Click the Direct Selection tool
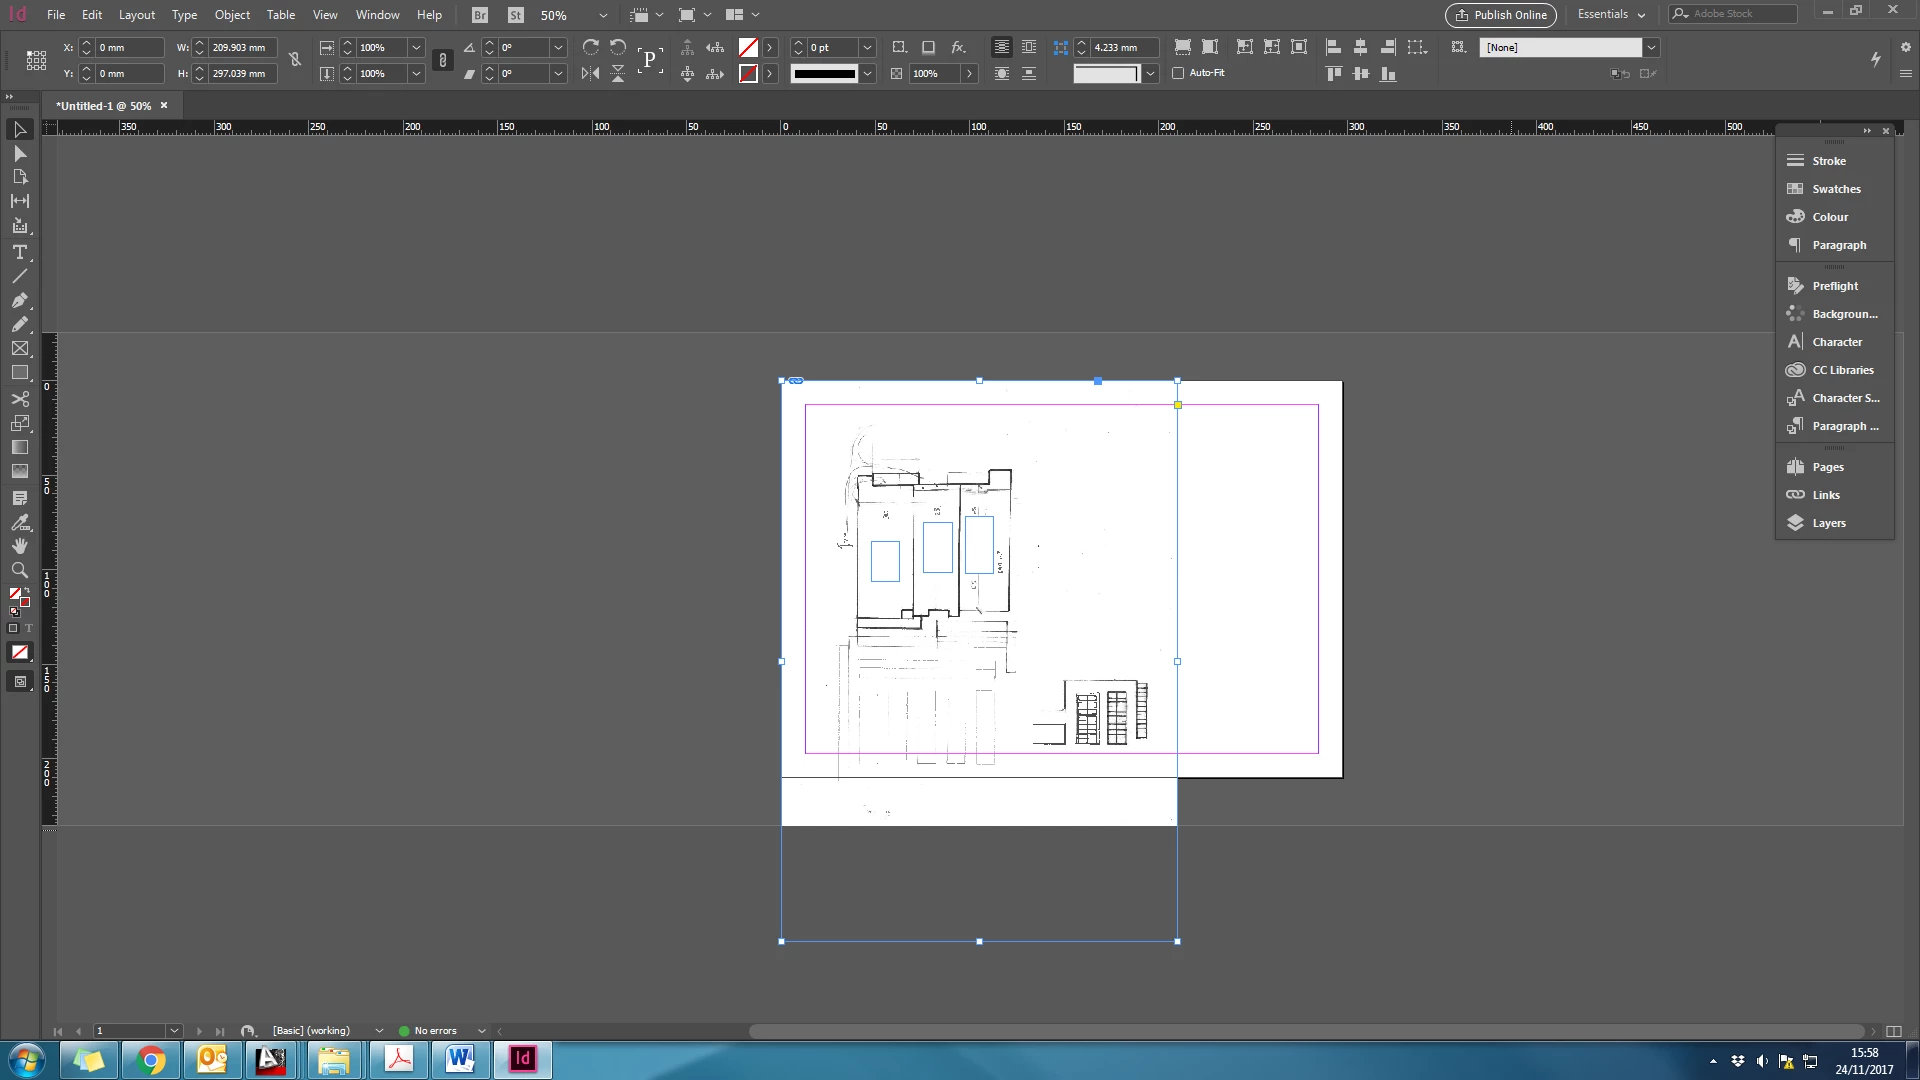The height and width of the screenshot is (1080, 1920). [x=19, y=153]
